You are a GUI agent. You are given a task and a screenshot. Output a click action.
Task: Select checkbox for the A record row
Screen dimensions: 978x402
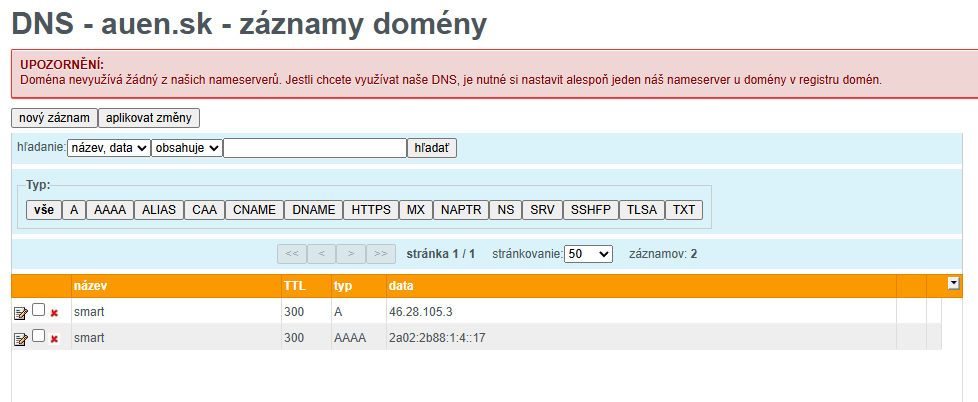[x=38, y=311]
